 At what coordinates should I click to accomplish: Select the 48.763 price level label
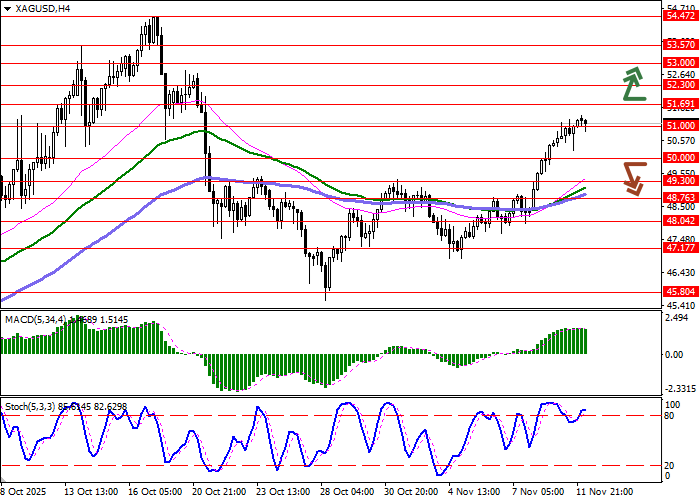pos(680,198)
